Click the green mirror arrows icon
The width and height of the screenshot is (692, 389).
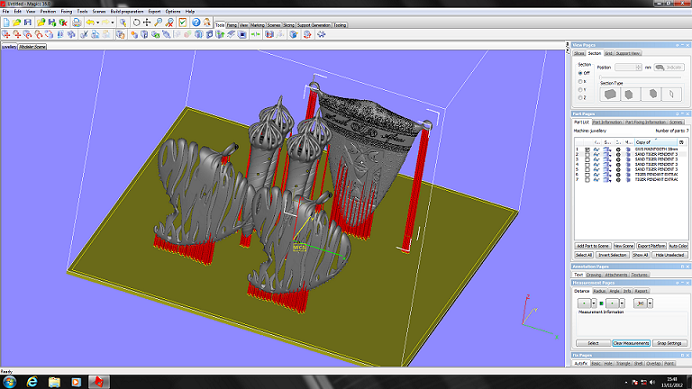(256, 34)
